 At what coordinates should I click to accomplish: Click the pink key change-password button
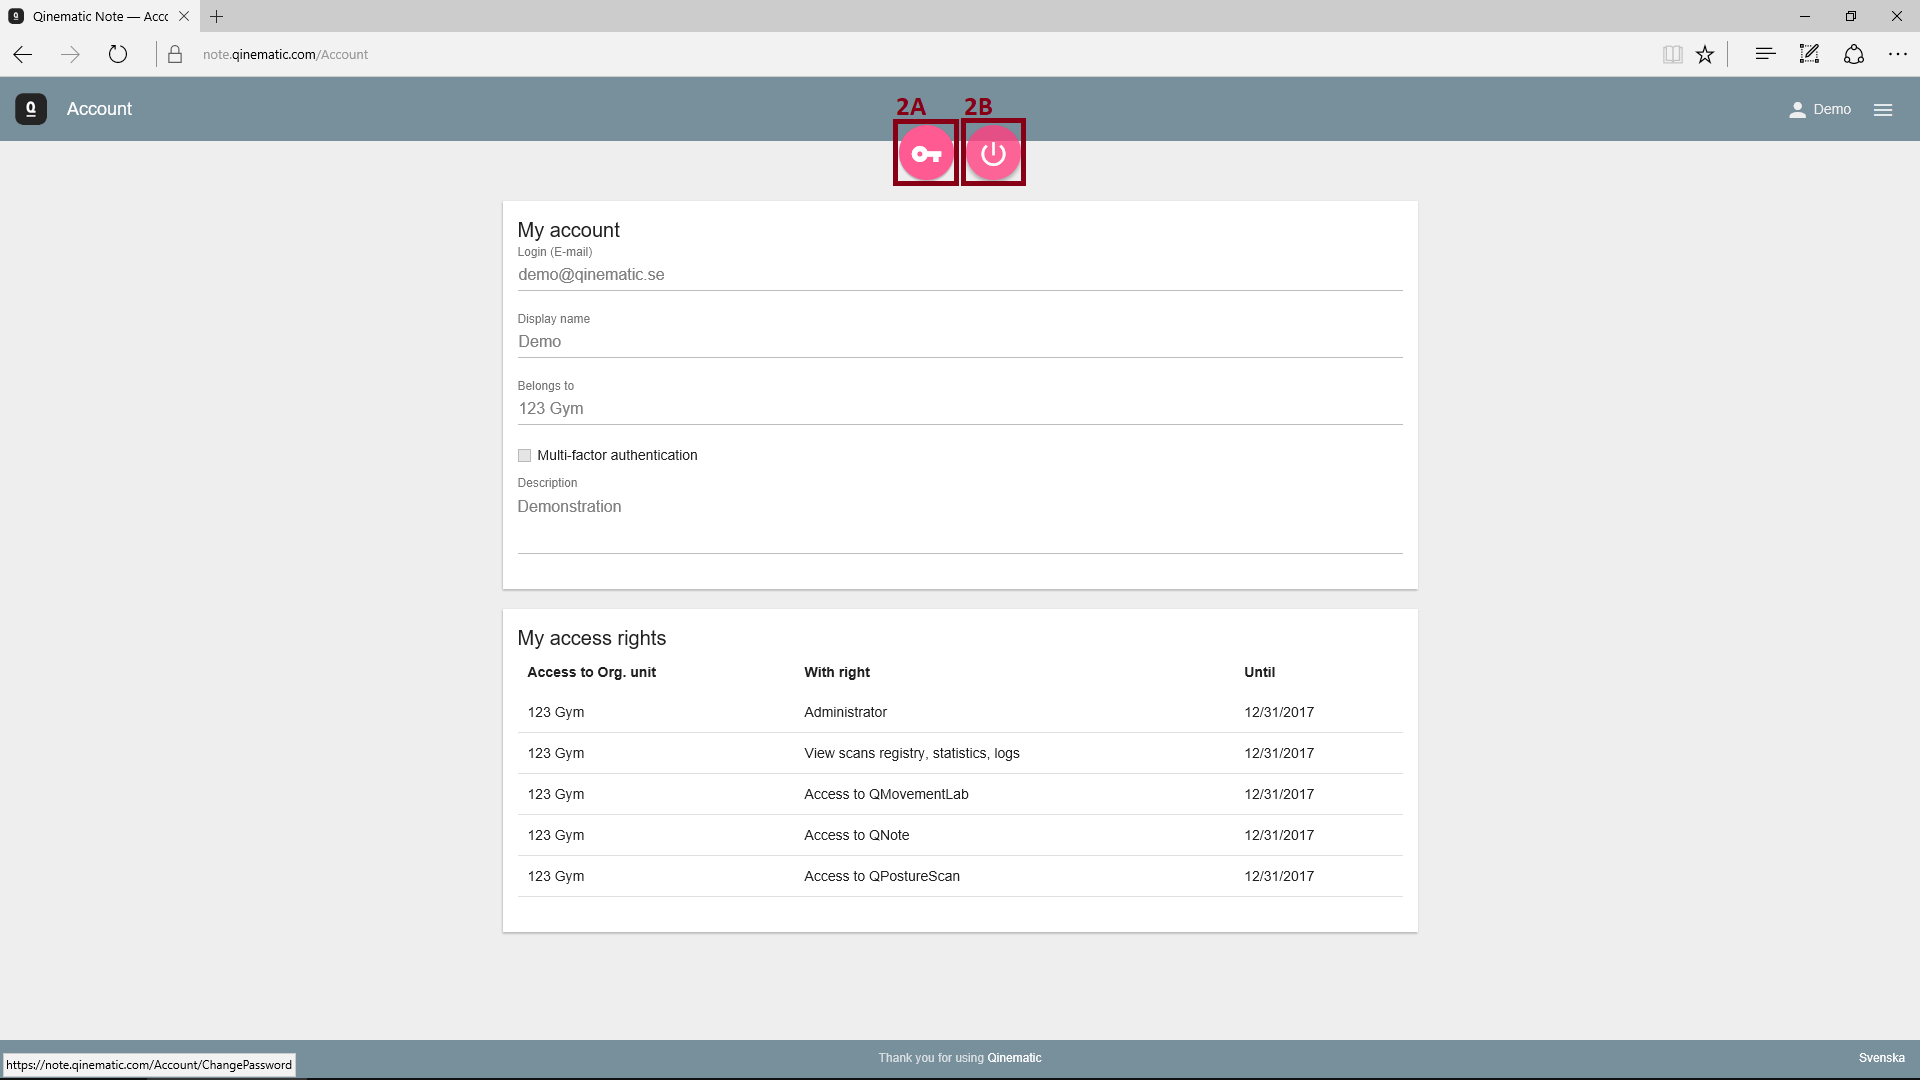tap(926, 154)
